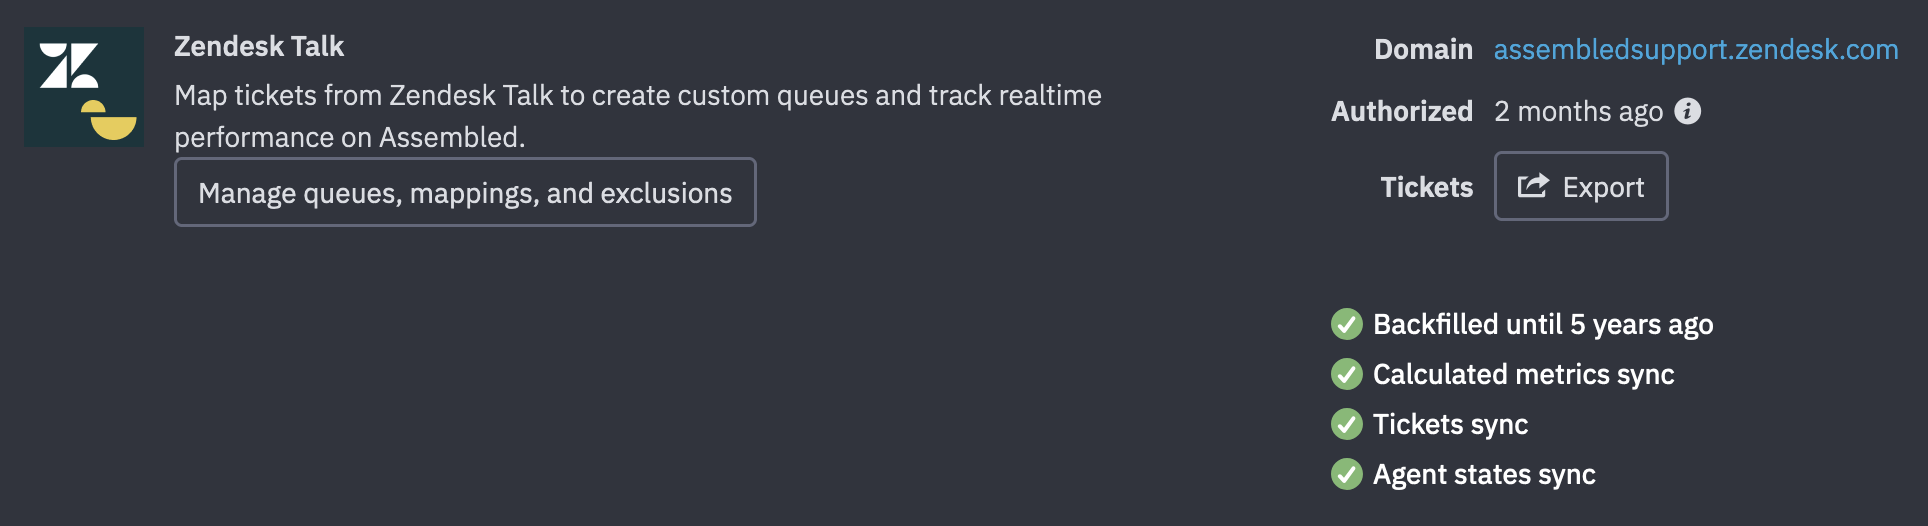
Task: Click the Zendesk Talk logo icon
Action: click(x=84, y=87)
